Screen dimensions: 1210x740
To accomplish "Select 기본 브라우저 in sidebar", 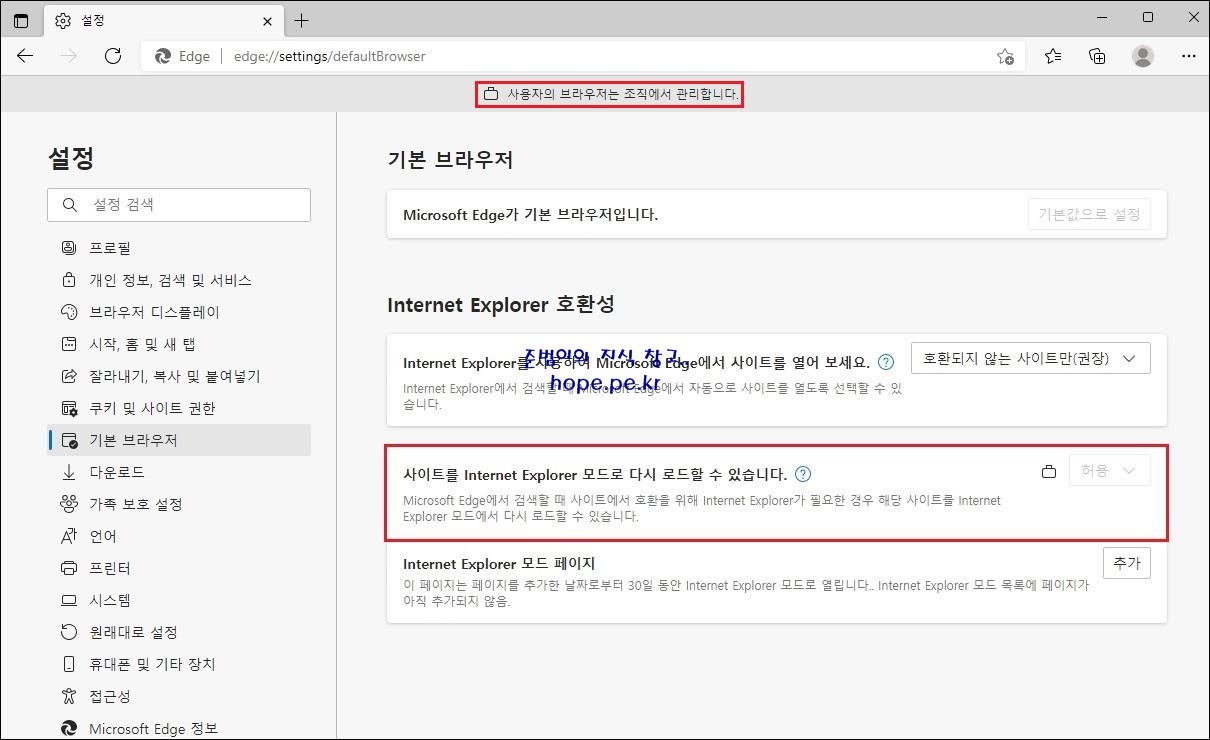I will pos(179,440).
